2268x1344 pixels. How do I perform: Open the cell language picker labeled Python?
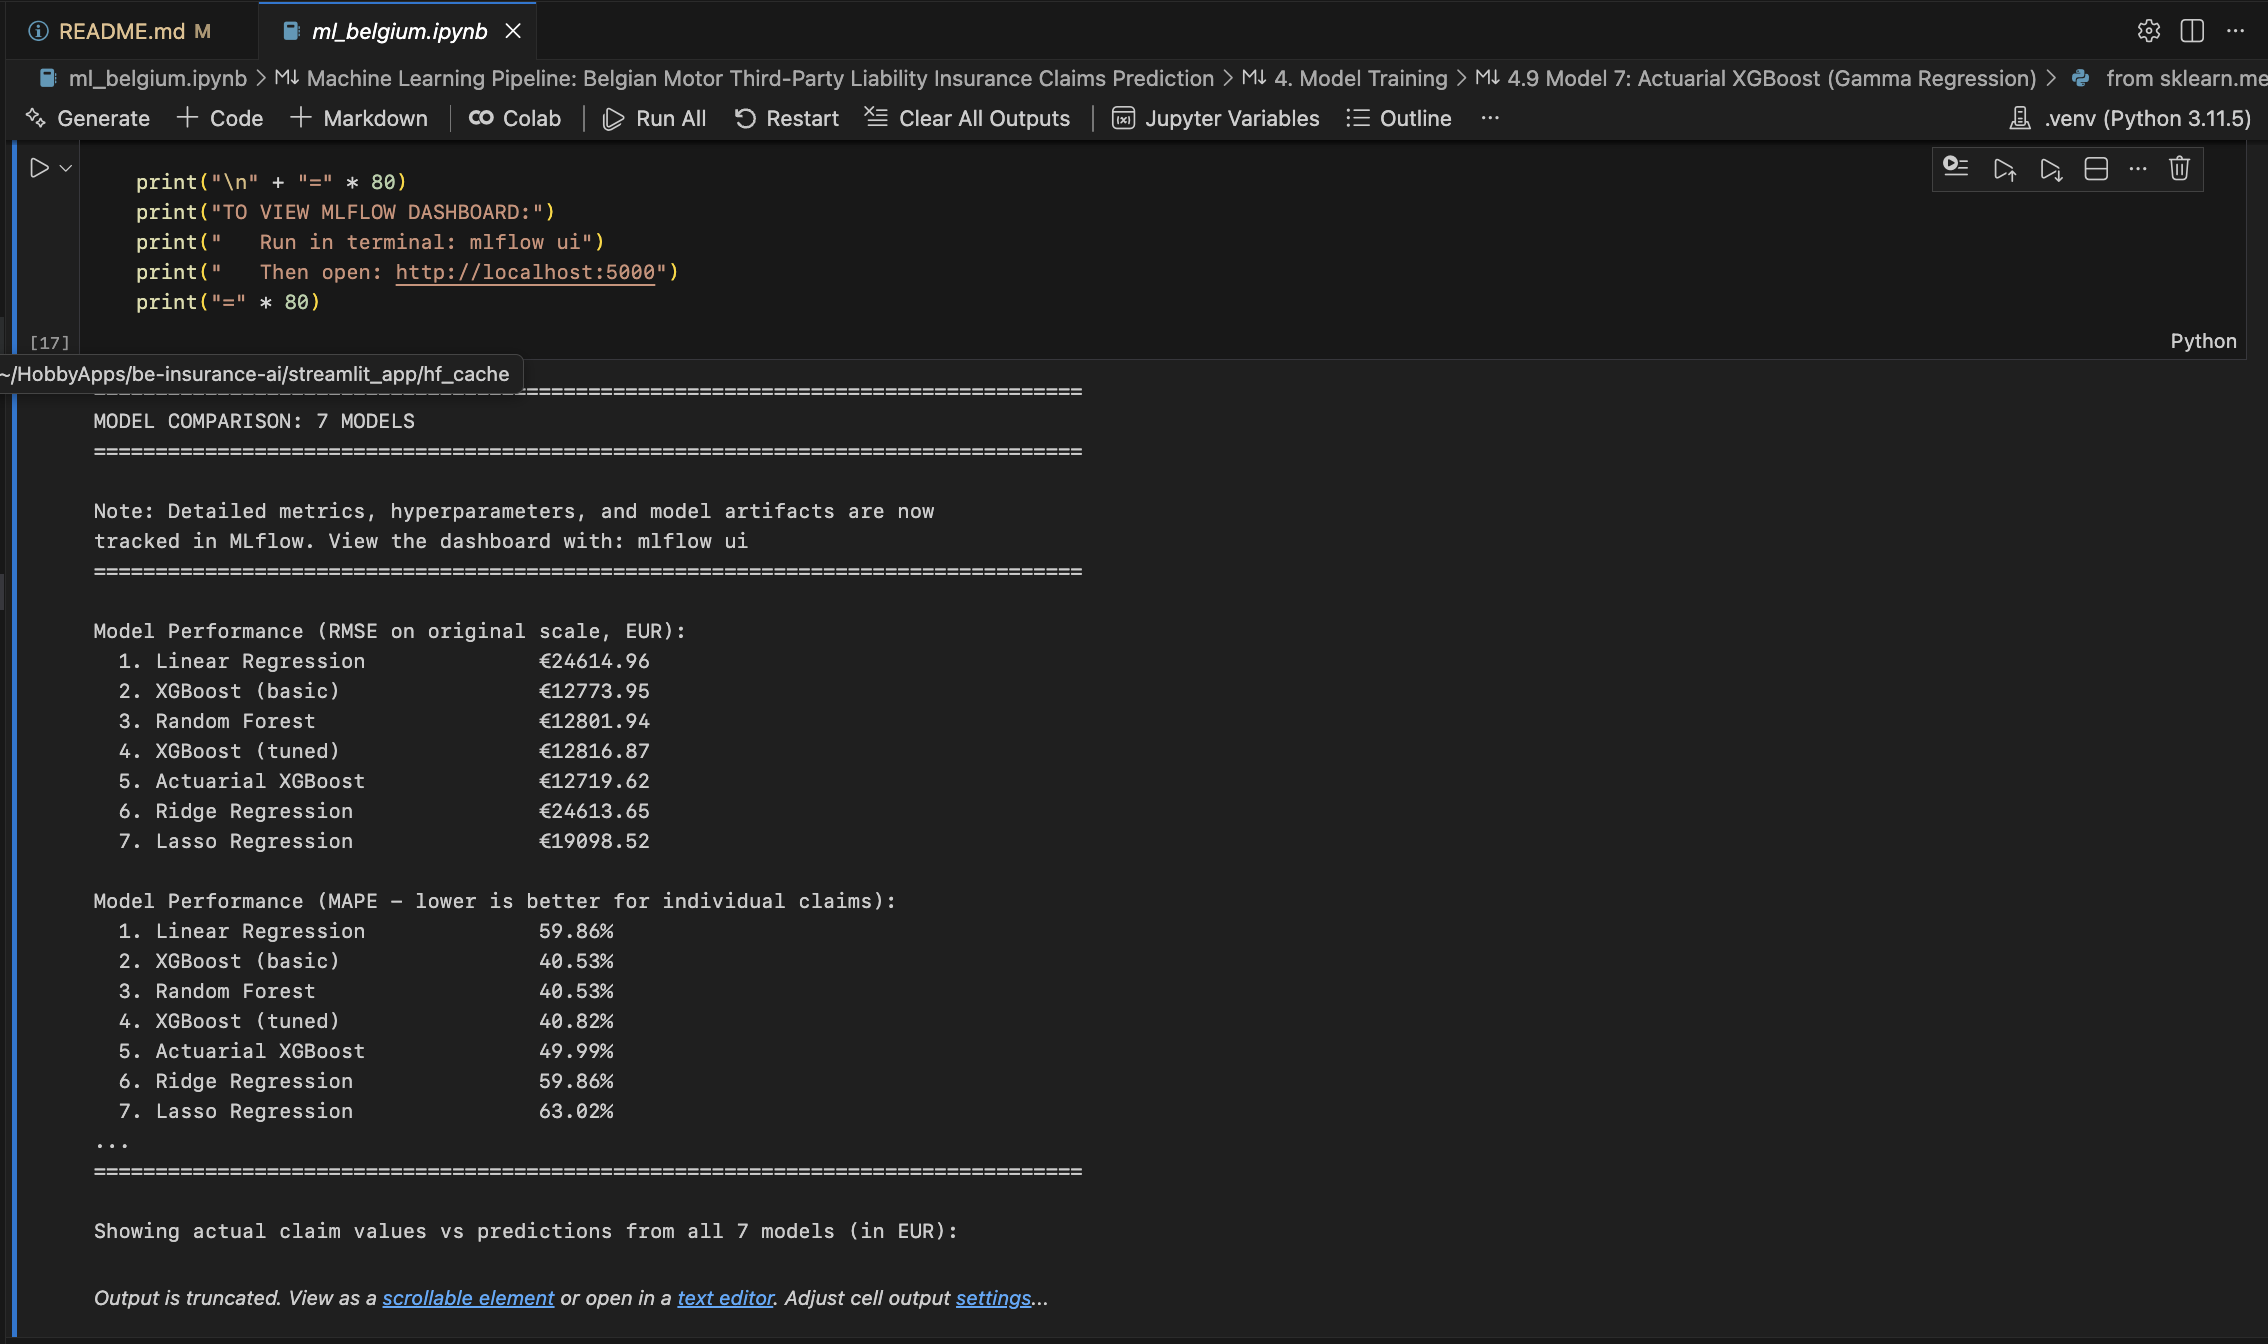coord(2202,341)
